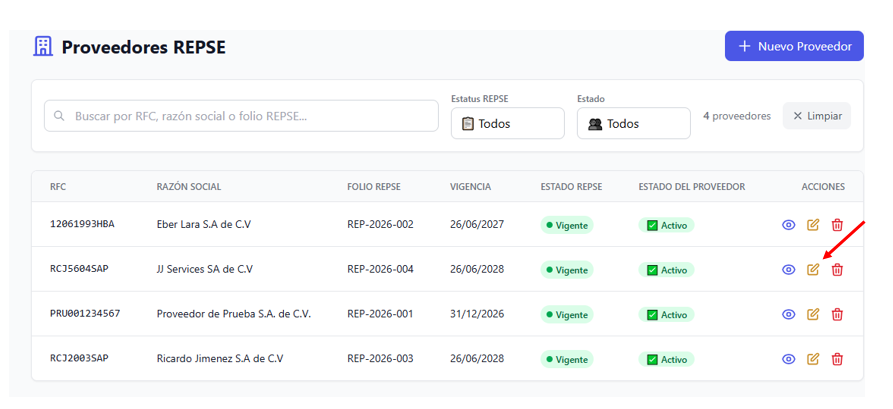Clear filters with the Limpiar button
The image size is (893, 409).
click(x=817, y=116)
